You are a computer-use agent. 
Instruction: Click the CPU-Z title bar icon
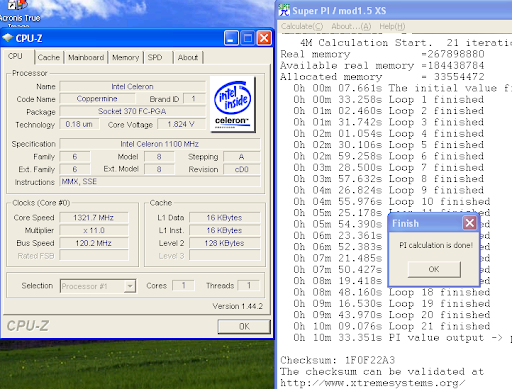(8, 38)
